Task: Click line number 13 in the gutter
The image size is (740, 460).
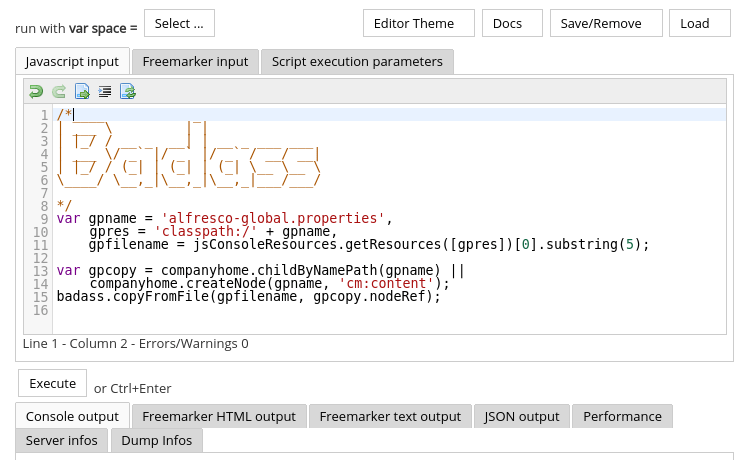Action: coord(41,271)
